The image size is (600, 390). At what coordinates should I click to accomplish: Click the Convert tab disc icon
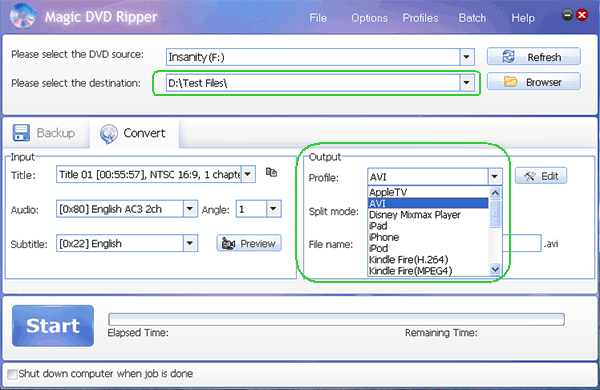(109, 134)
